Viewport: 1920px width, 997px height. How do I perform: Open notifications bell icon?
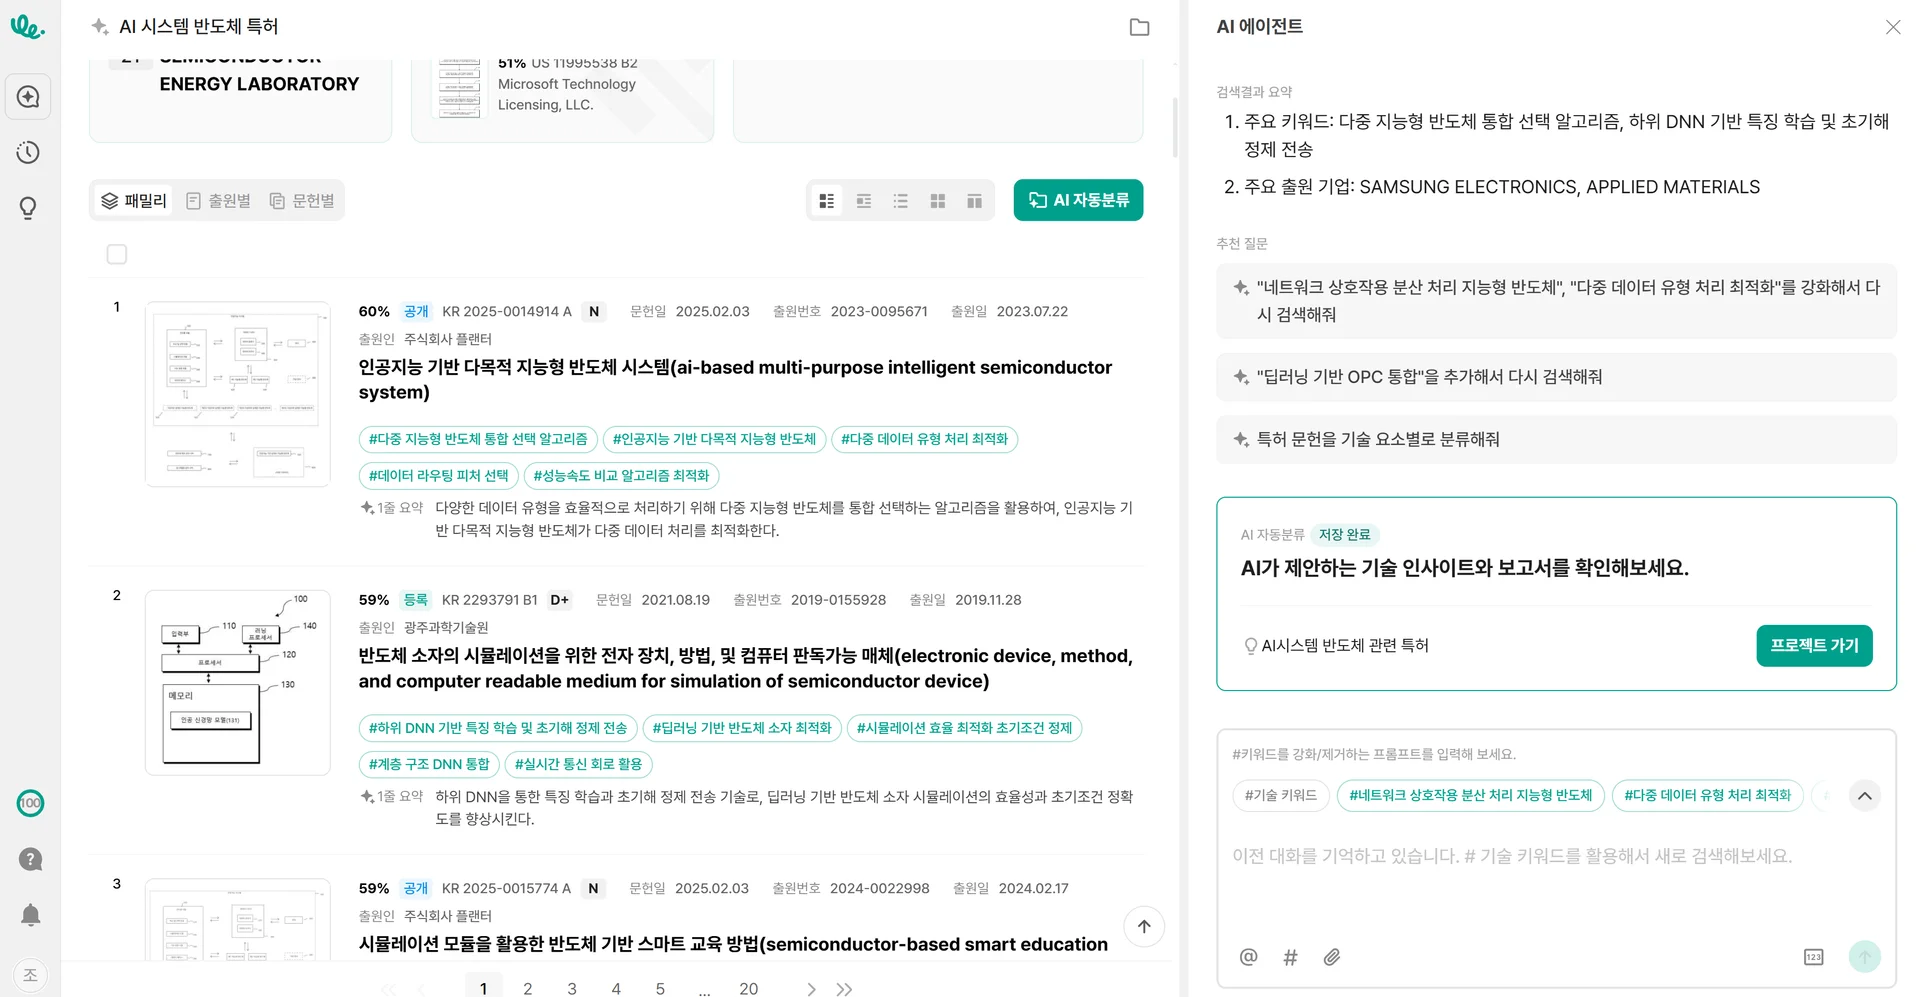coord(30,915)
